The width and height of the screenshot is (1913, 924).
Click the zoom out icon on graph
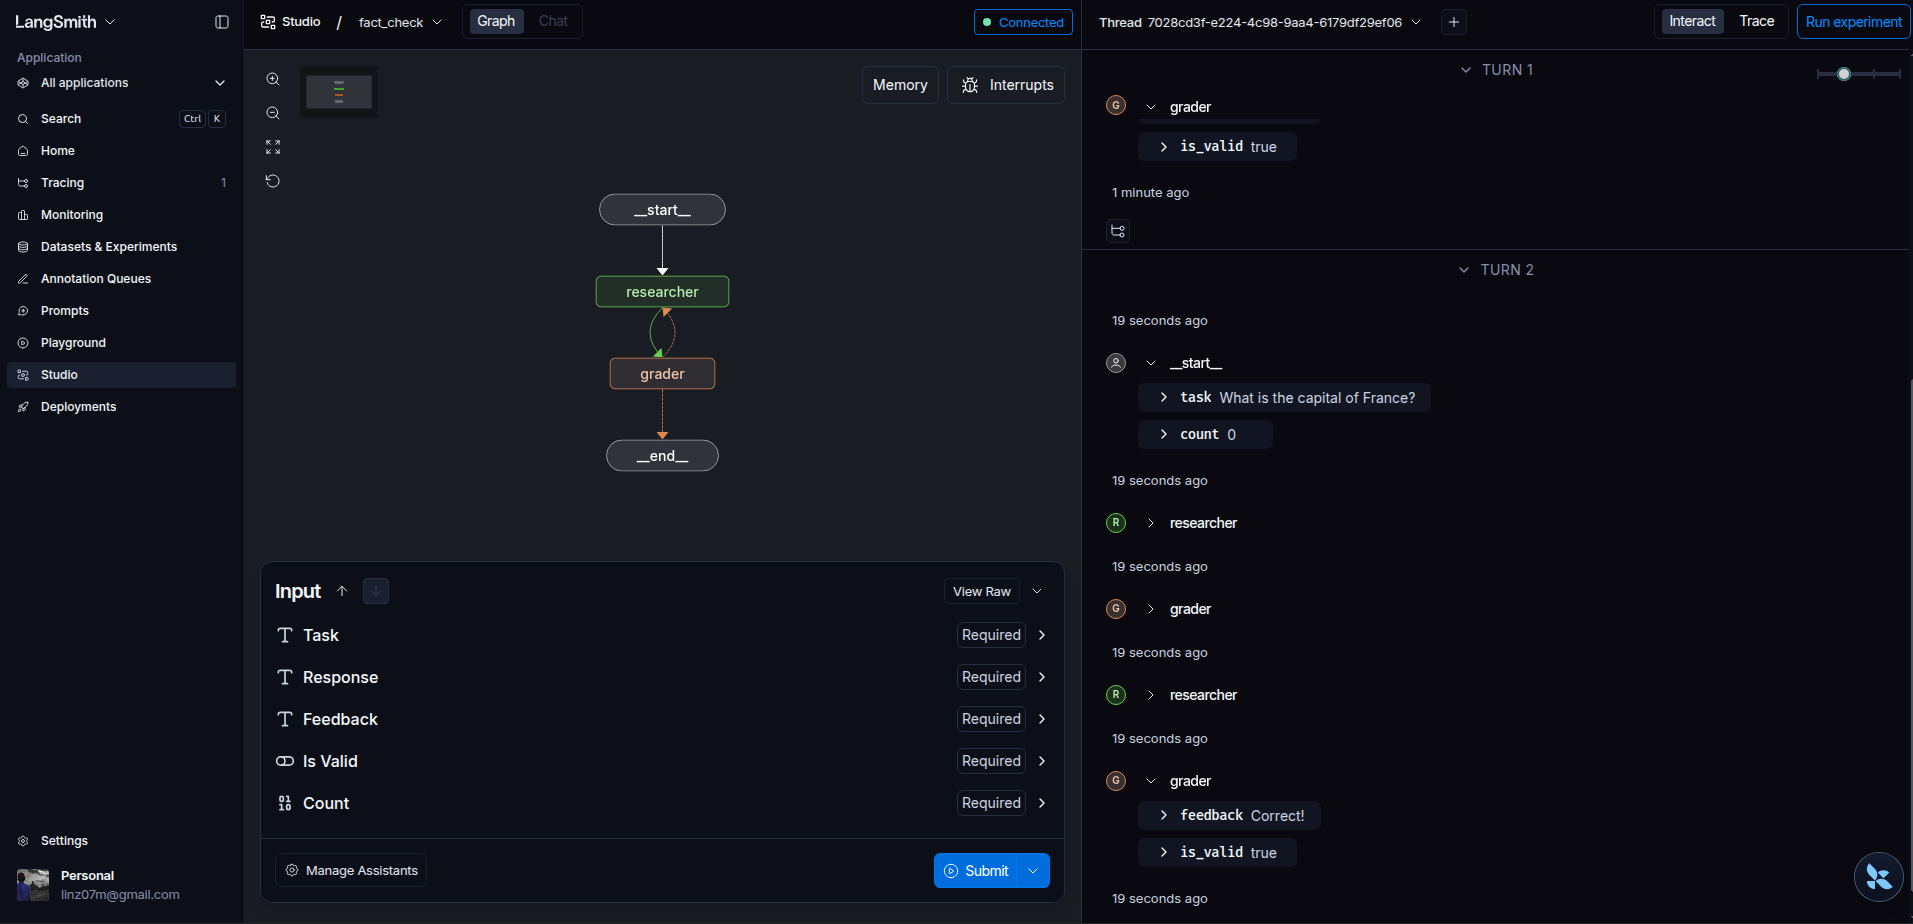coord(273,114)
